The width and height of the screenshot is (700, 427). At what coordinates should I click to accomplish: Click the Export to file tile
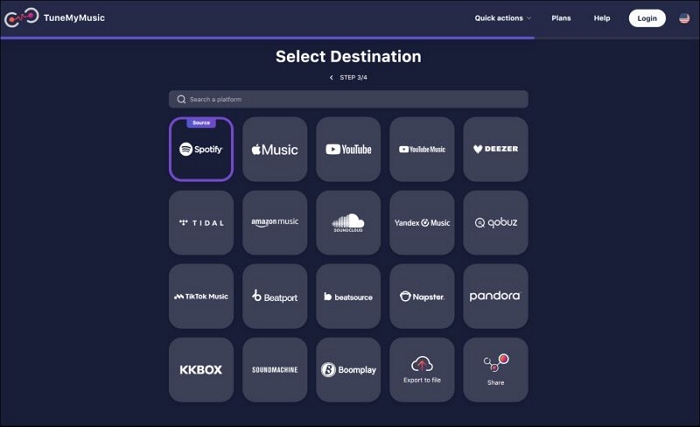(422, 370)
